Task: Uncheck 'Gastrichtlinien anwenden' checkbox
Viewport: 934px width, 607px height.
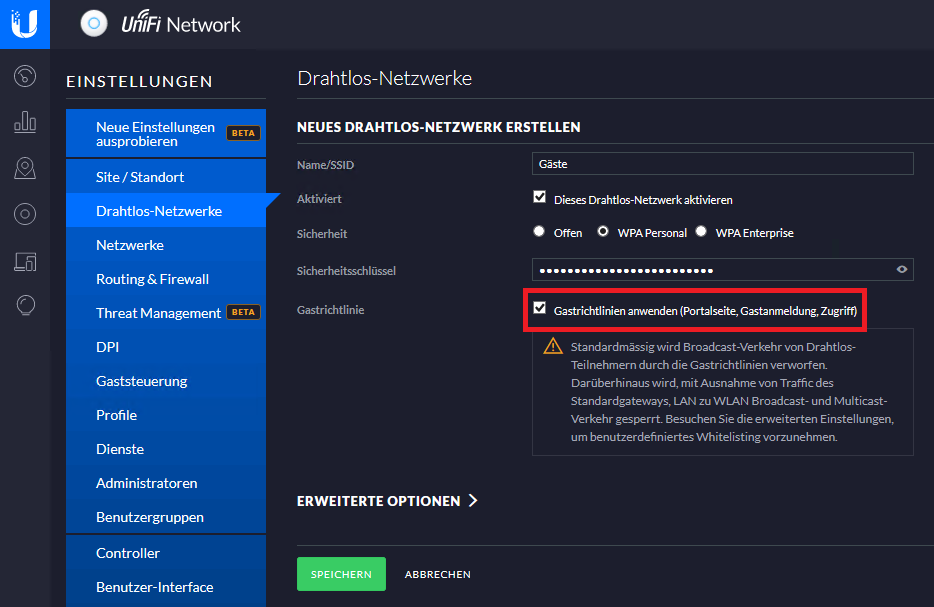Action: click(540, 309)
